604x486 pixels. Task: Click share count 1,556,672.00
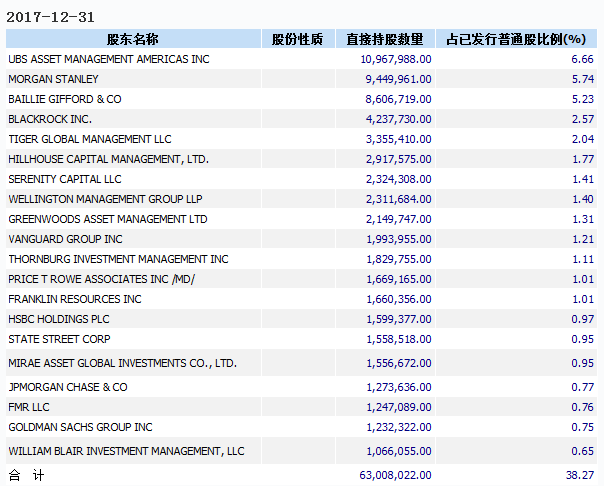[399, 363]
